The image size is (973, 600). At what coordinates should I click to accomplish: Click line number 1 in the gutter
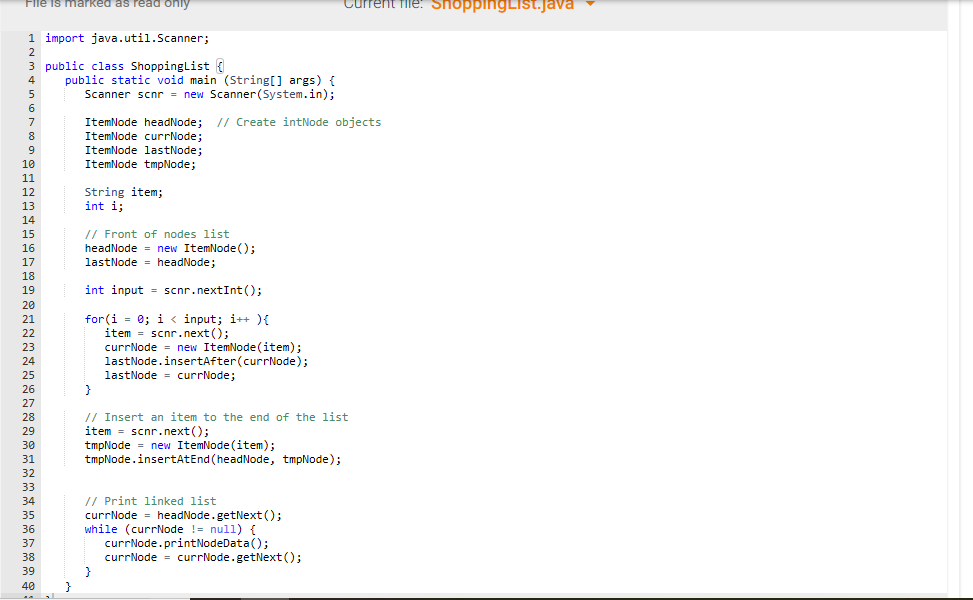31,38
